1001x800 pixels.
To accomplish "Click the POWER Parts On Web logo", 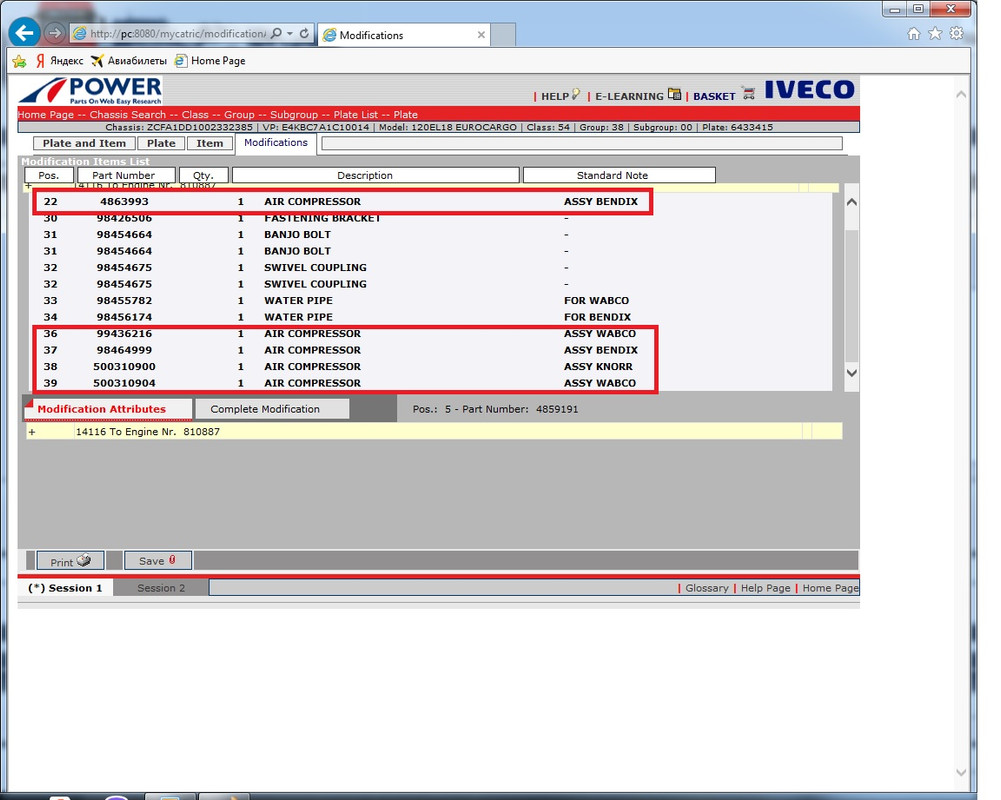I will click(x=90, y=91).
